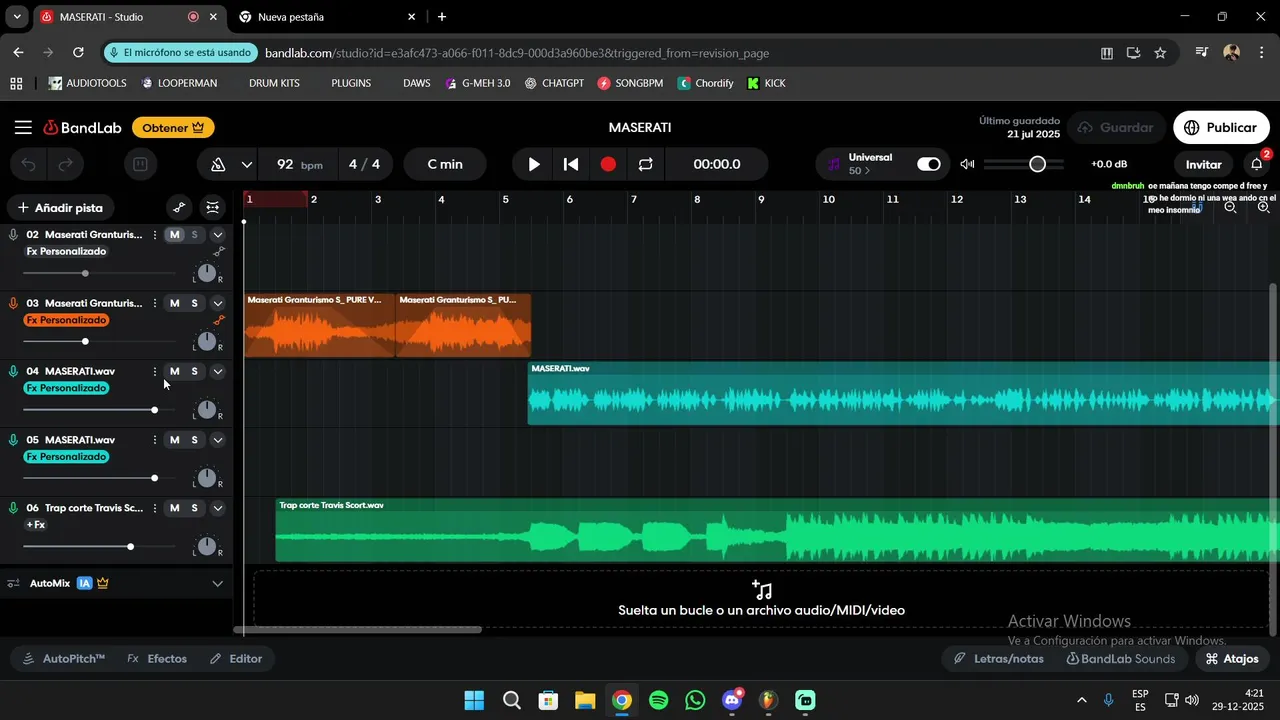Viewport: 1280px width, 720px height.
Task: Mute track 04 MASERATI.wav
Action: [174, 371]
